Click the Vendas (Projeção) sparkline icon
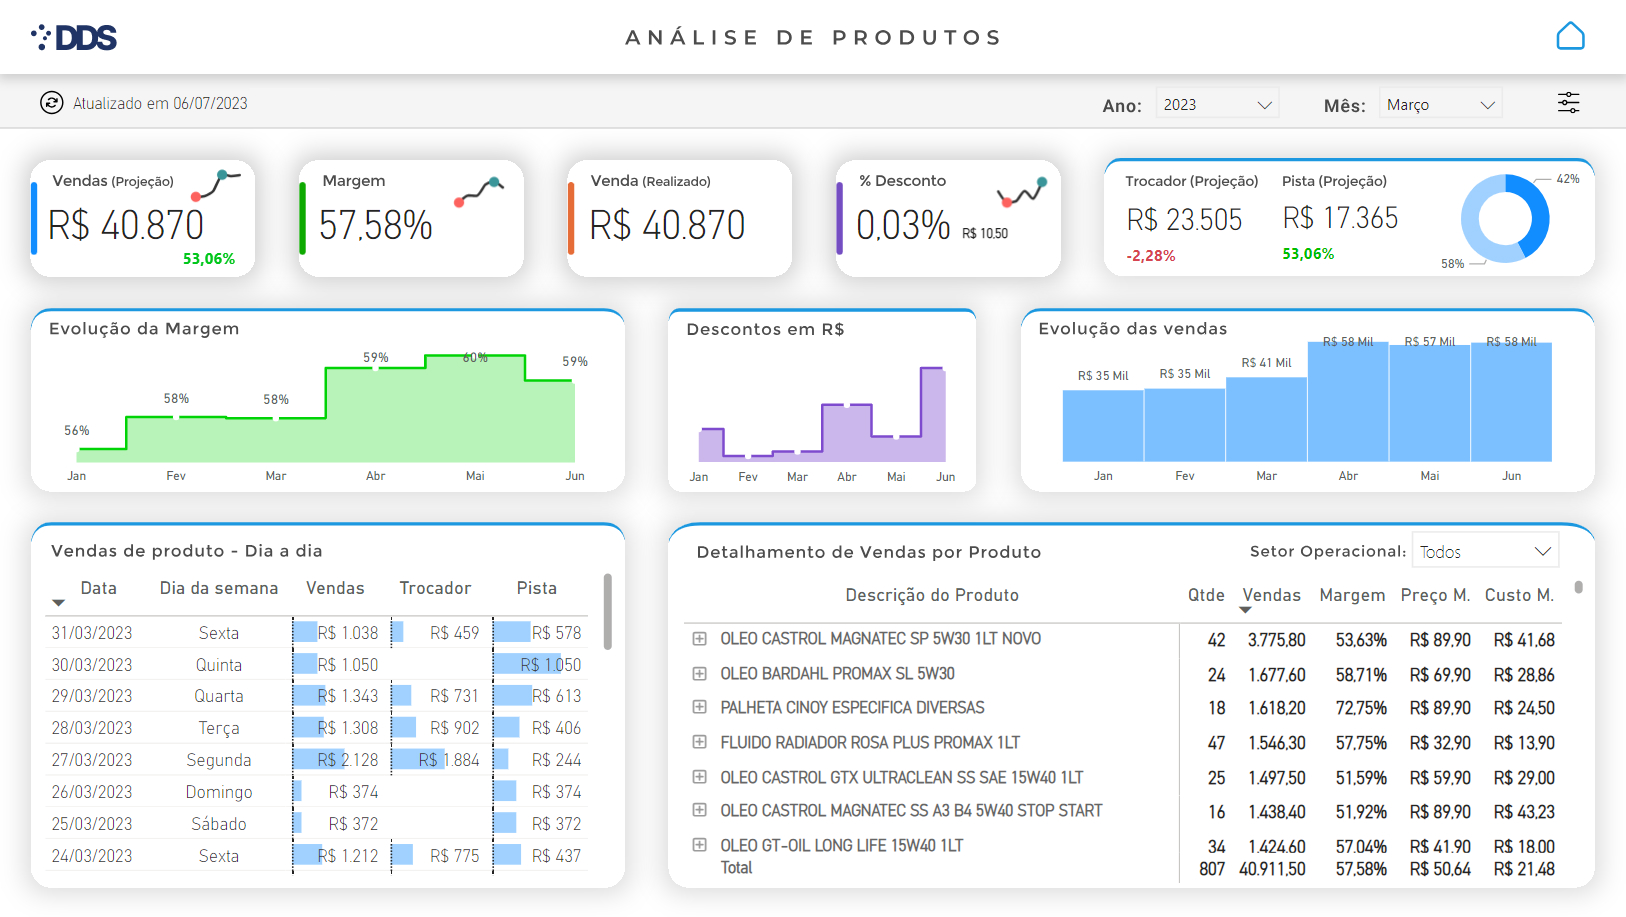This screenshot has width=1626, height=917. [217, 186]
